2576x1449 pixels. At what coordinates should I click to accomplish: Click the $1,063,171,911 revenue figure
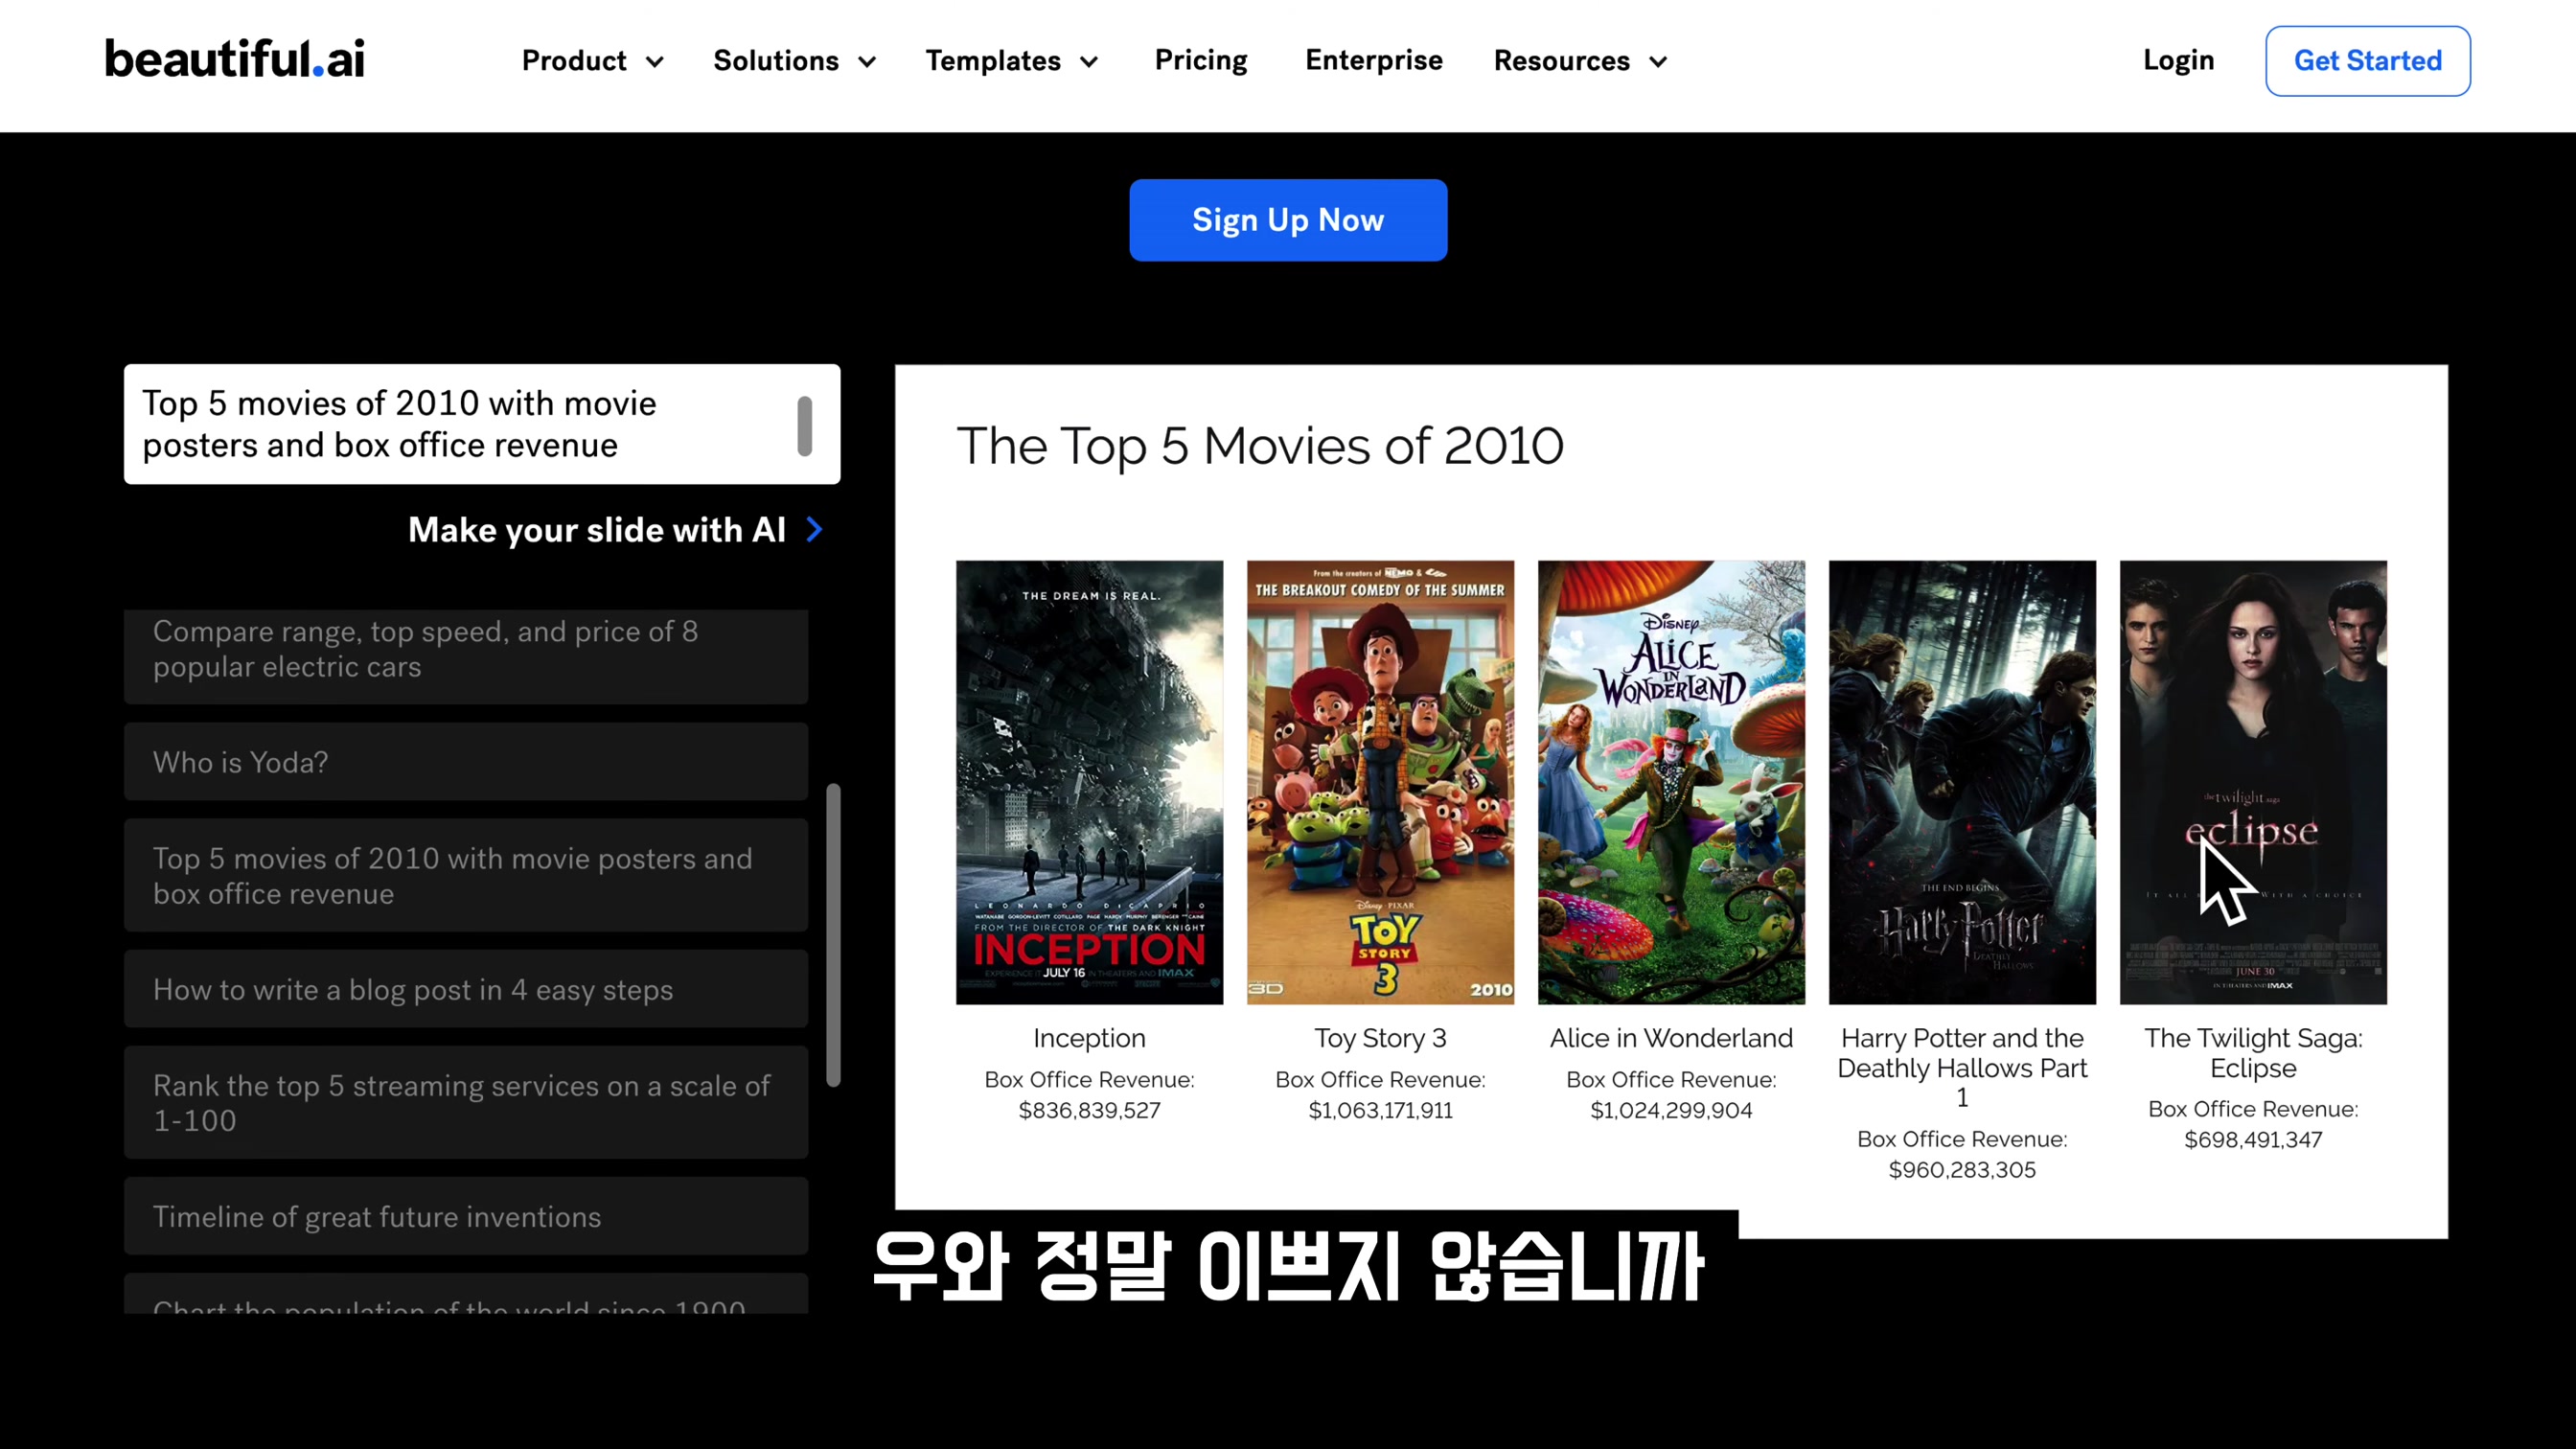1380,1110
